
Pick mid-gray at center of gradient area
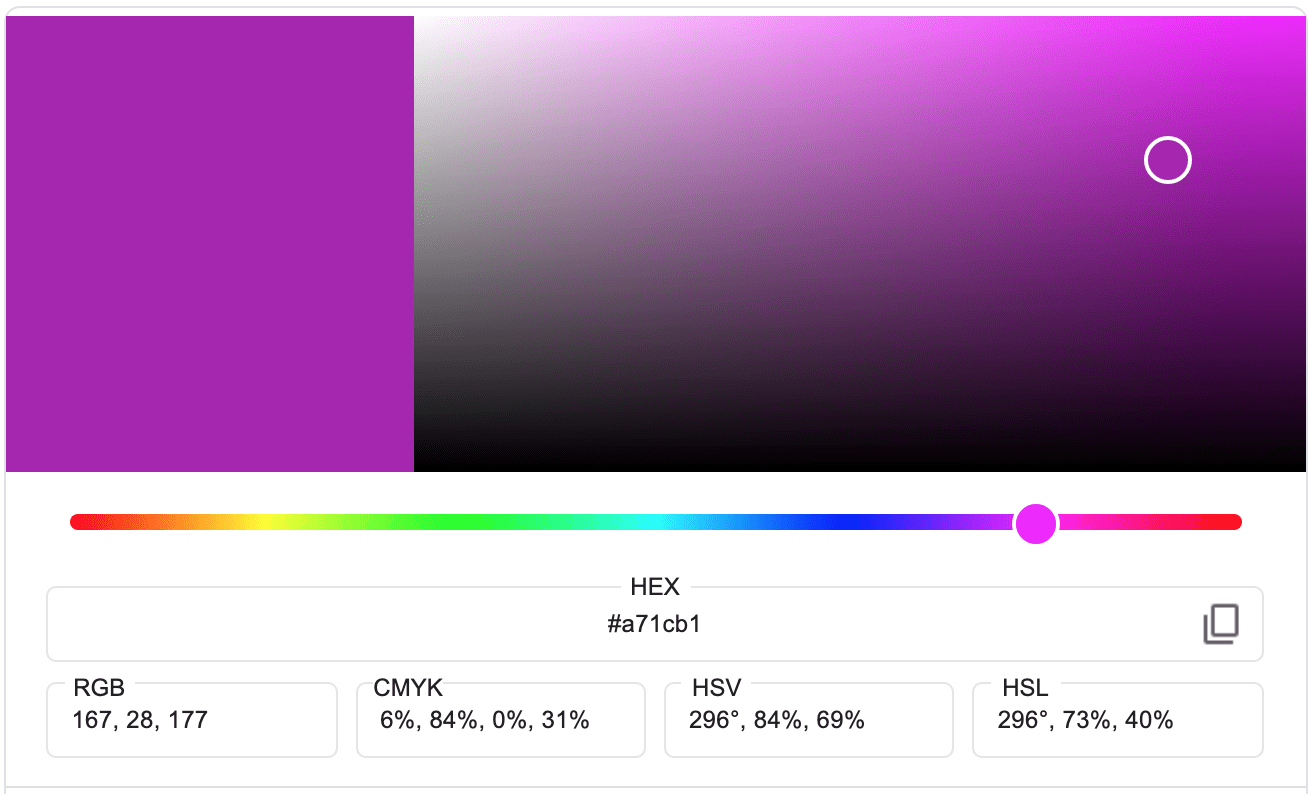pos(860,244)
